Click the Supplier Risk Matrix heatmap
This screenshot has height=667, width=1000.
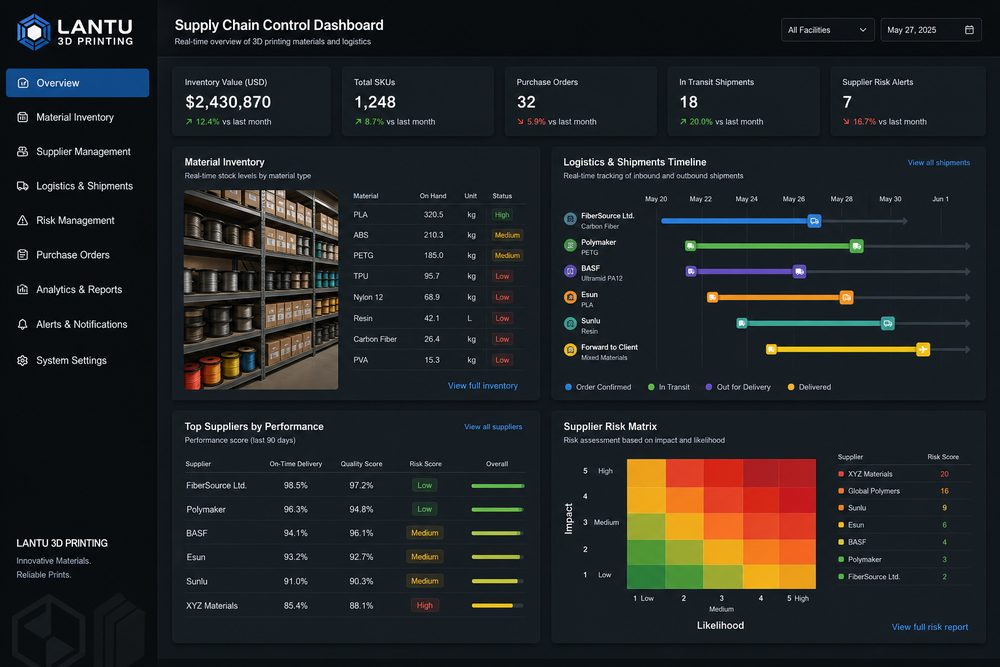coord(721,524)
